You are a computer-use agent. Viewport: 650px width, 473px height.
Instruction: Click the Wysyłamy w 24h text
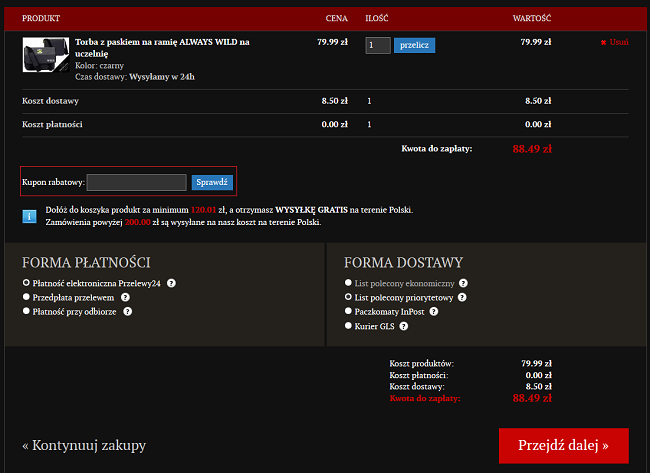tap(162, 77)
